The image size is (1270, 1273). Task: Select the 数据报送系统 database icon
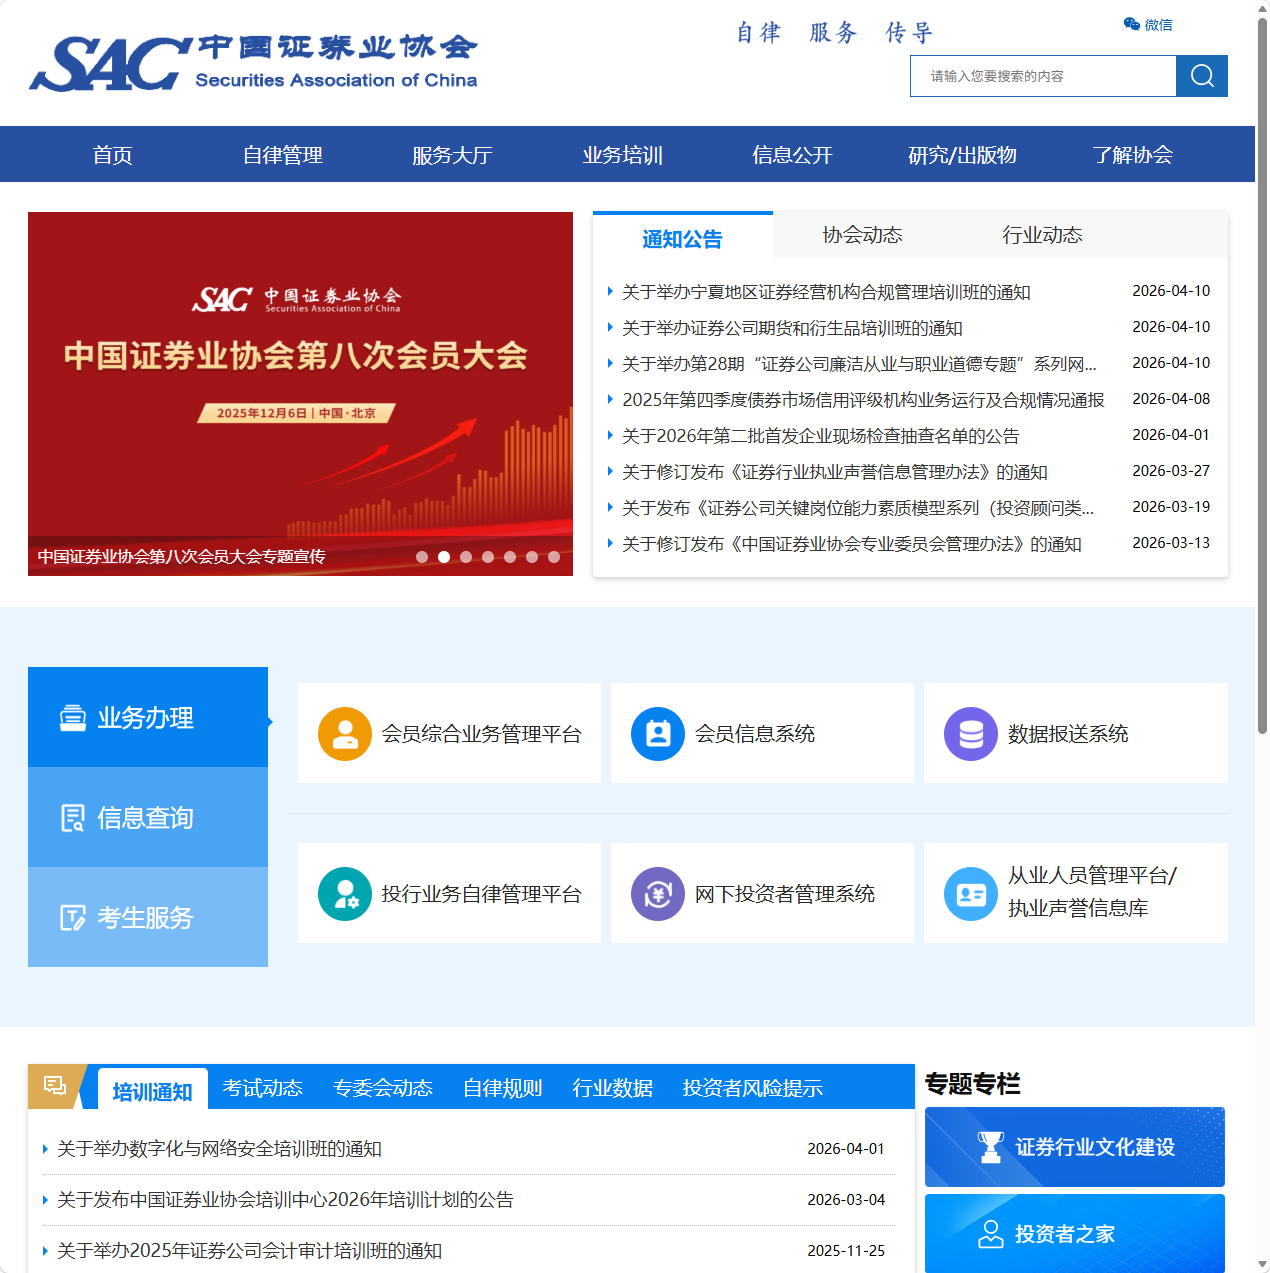[x=970, y=733]
